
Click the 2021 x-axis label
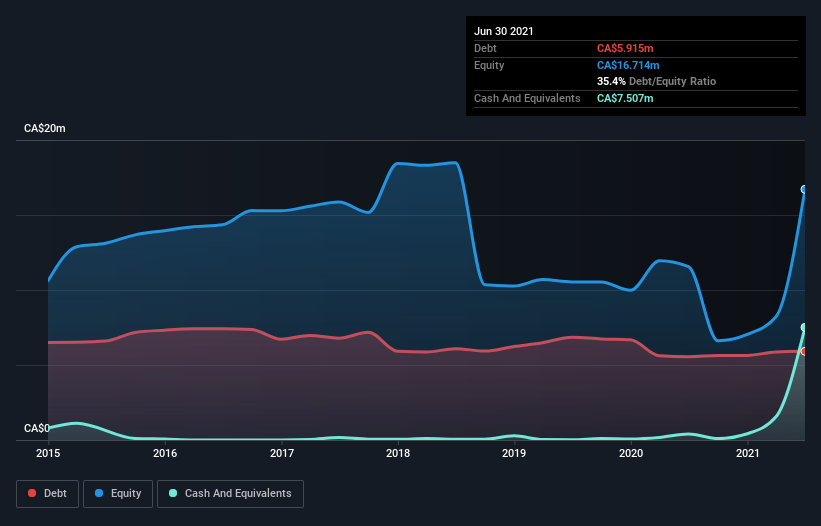click(748, 453)
